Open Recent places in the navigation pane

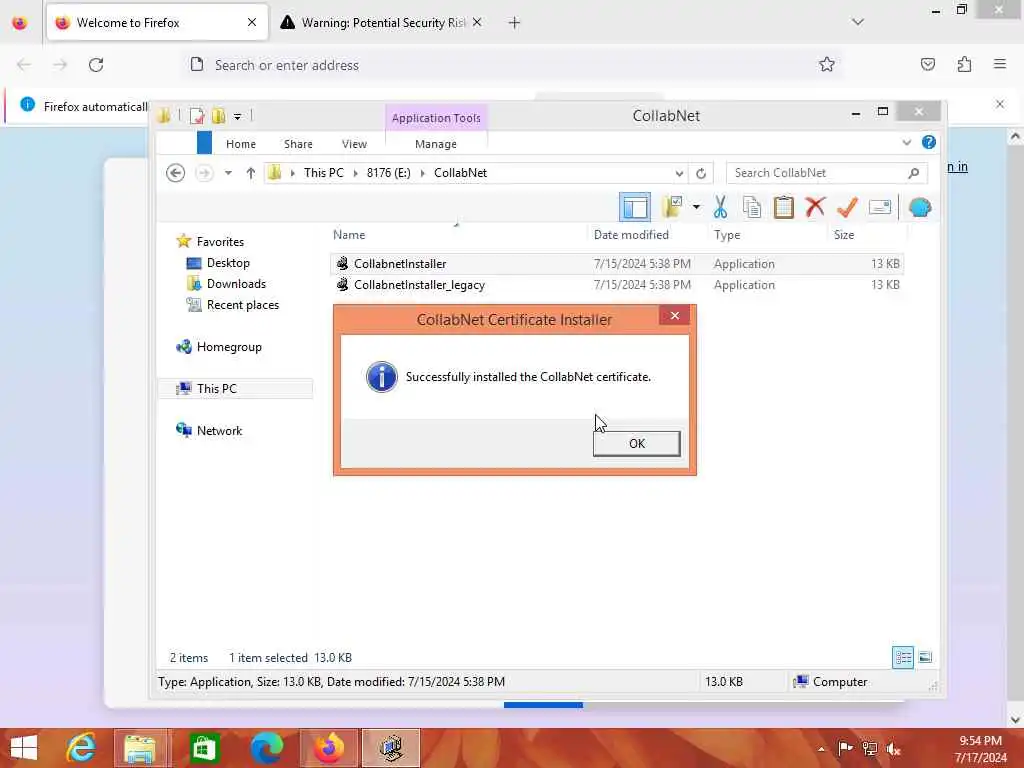tap(242, 305)
